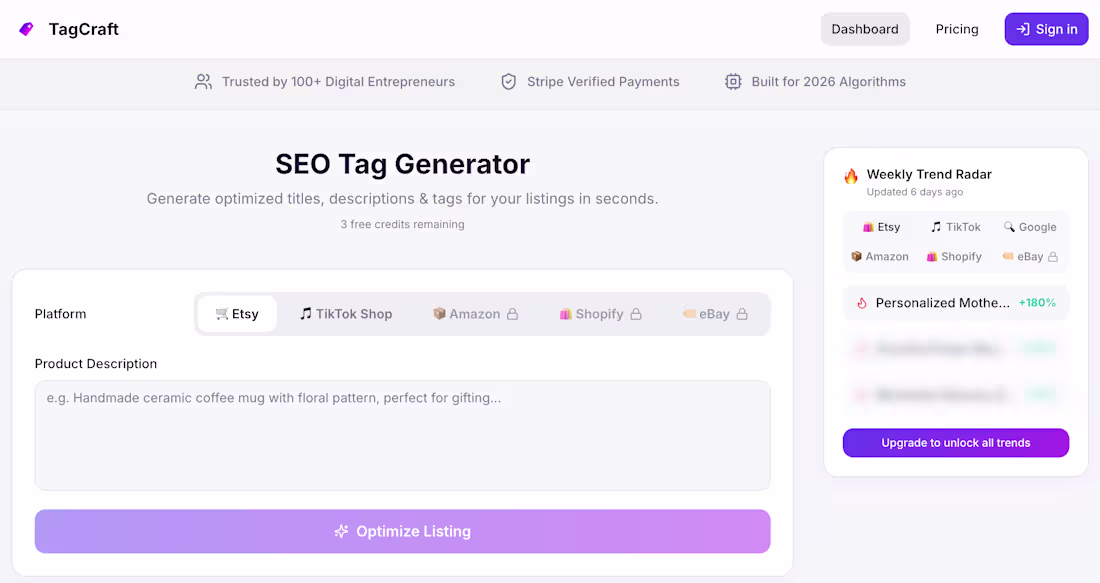Switch to the Dashboard tab
This screenshot has width=1100, height=583.
coord(865,29)
